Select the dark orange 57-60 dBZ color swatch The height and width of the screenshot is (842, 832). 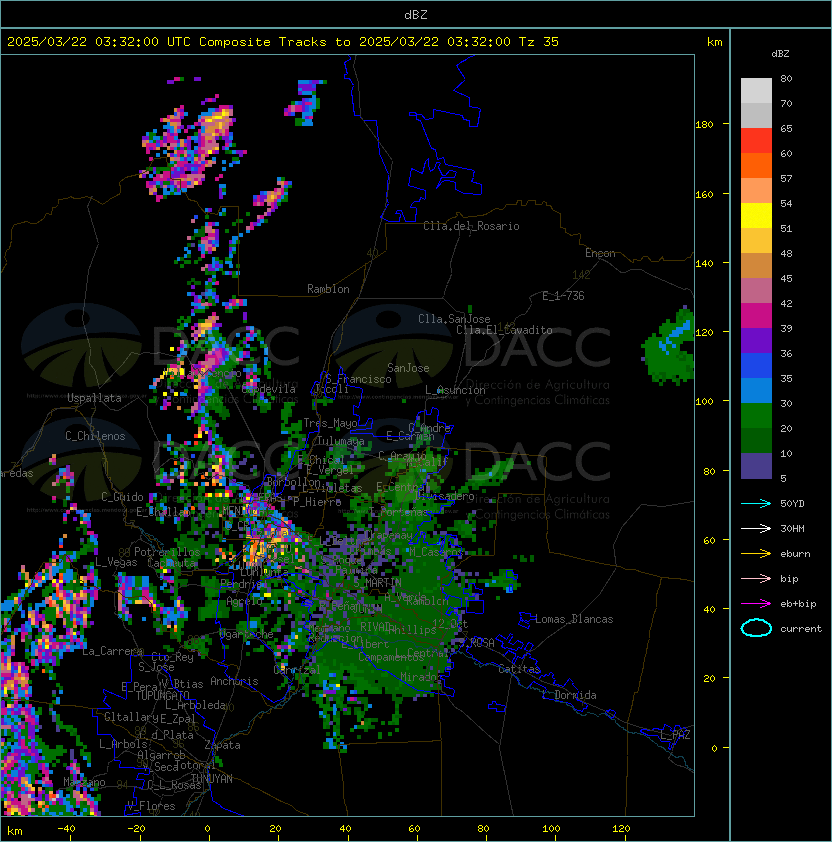click(x=756, y=166)
